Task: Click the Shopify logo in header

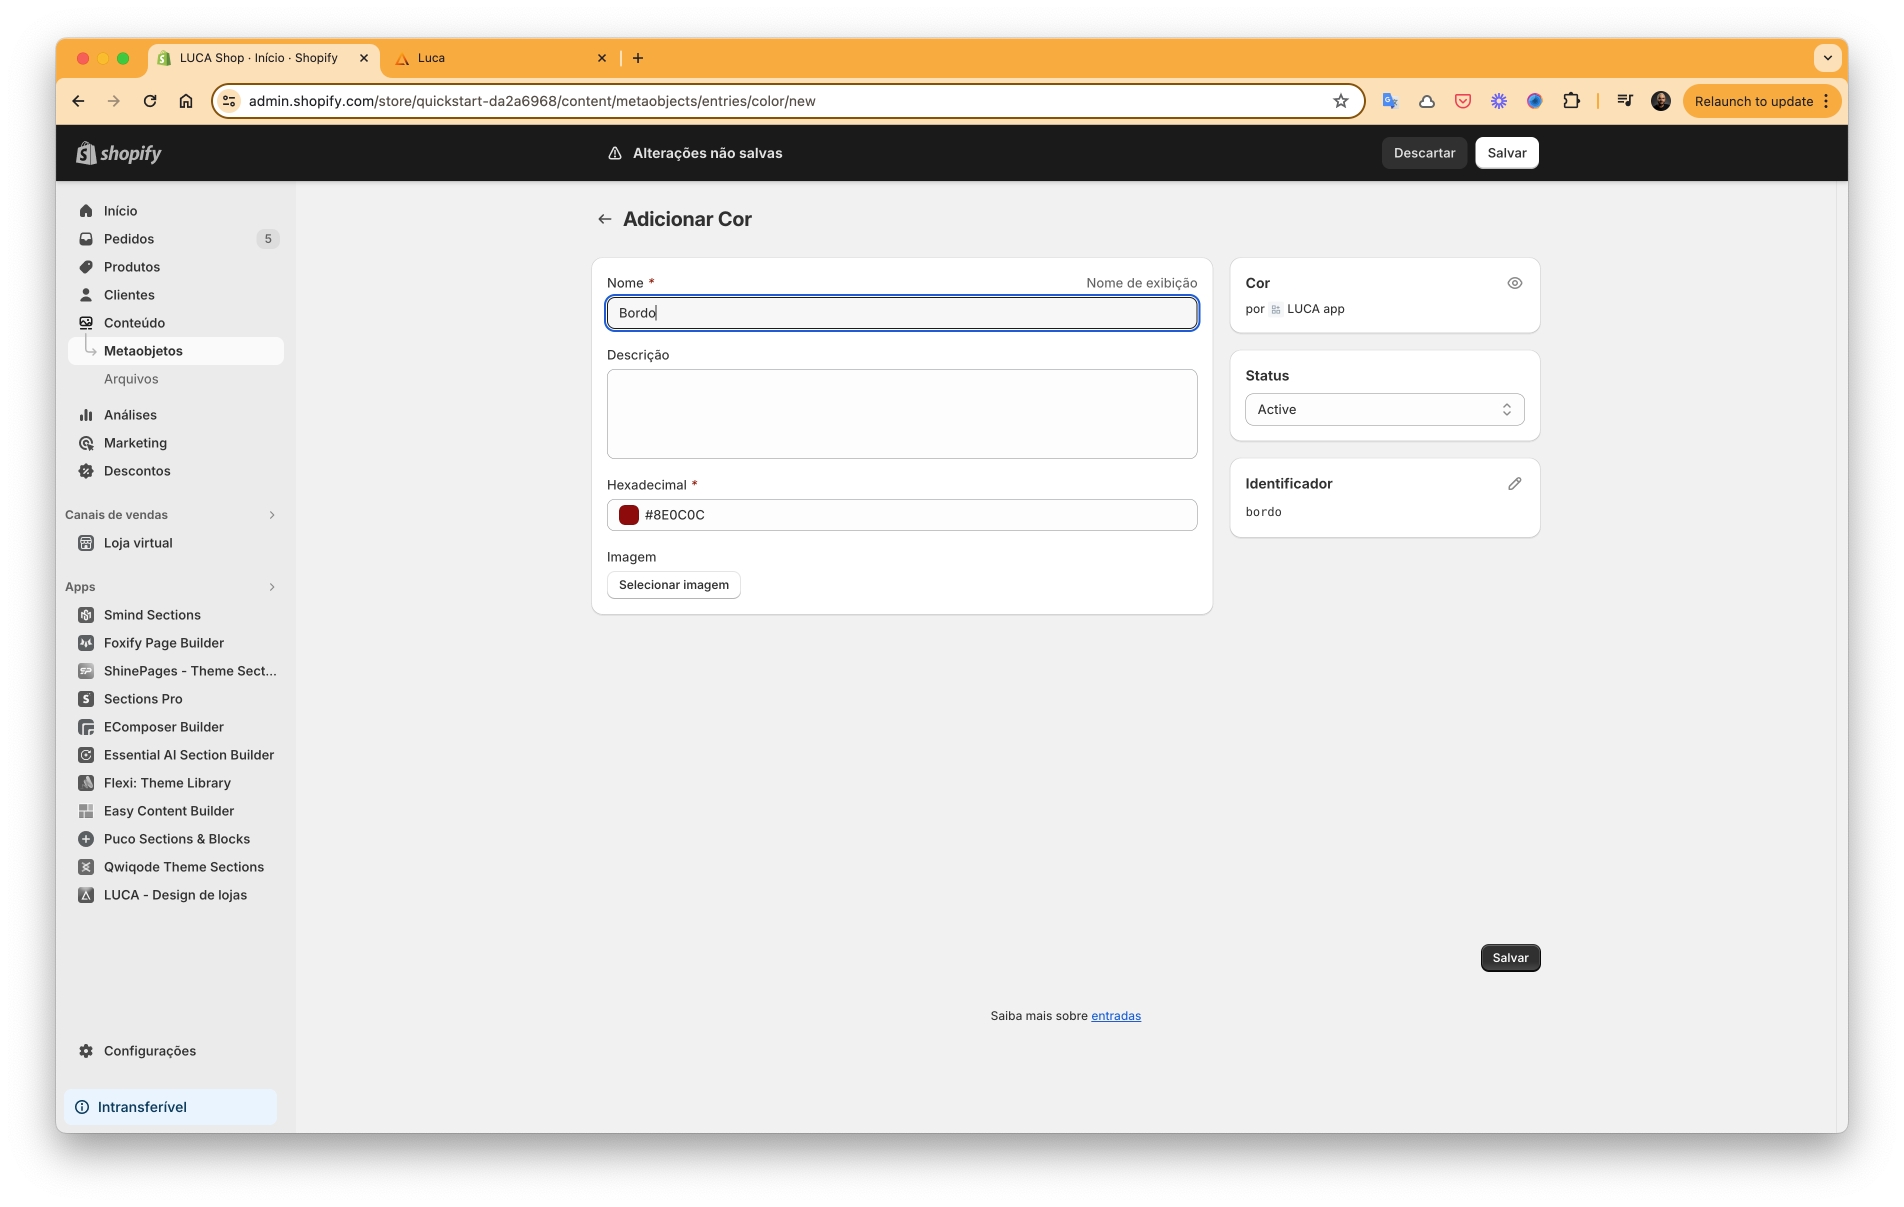Action: tap(119, 153)
